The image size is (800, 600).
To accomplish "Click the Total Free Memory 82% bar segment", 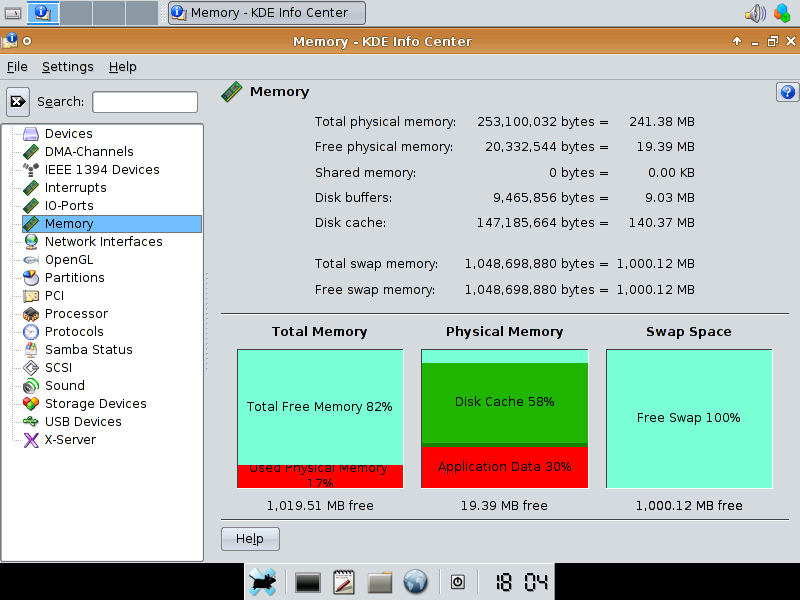I will tap(320, 407).
